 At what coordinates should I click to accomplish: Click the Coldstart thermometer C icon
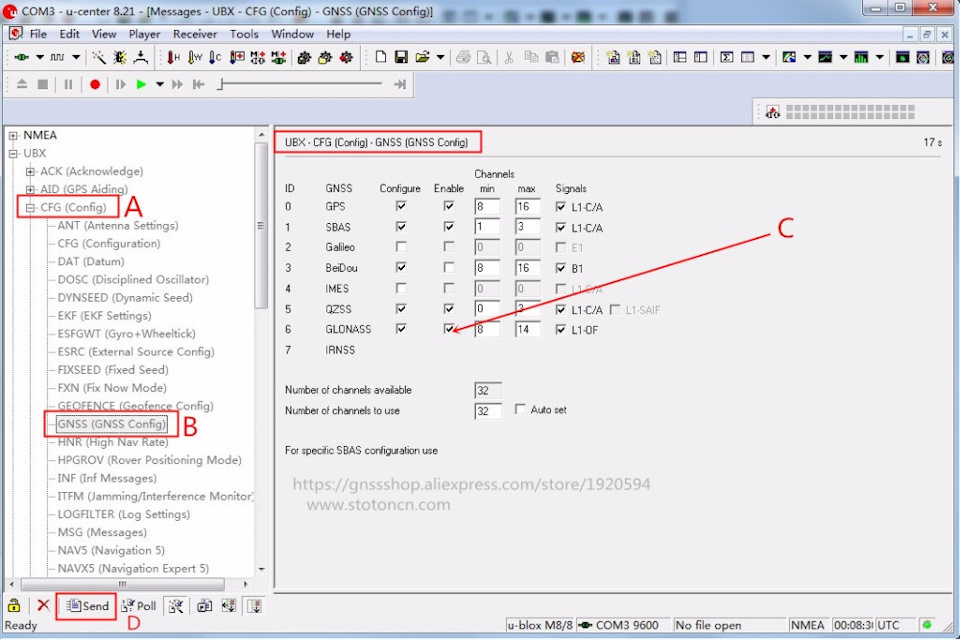215,58
